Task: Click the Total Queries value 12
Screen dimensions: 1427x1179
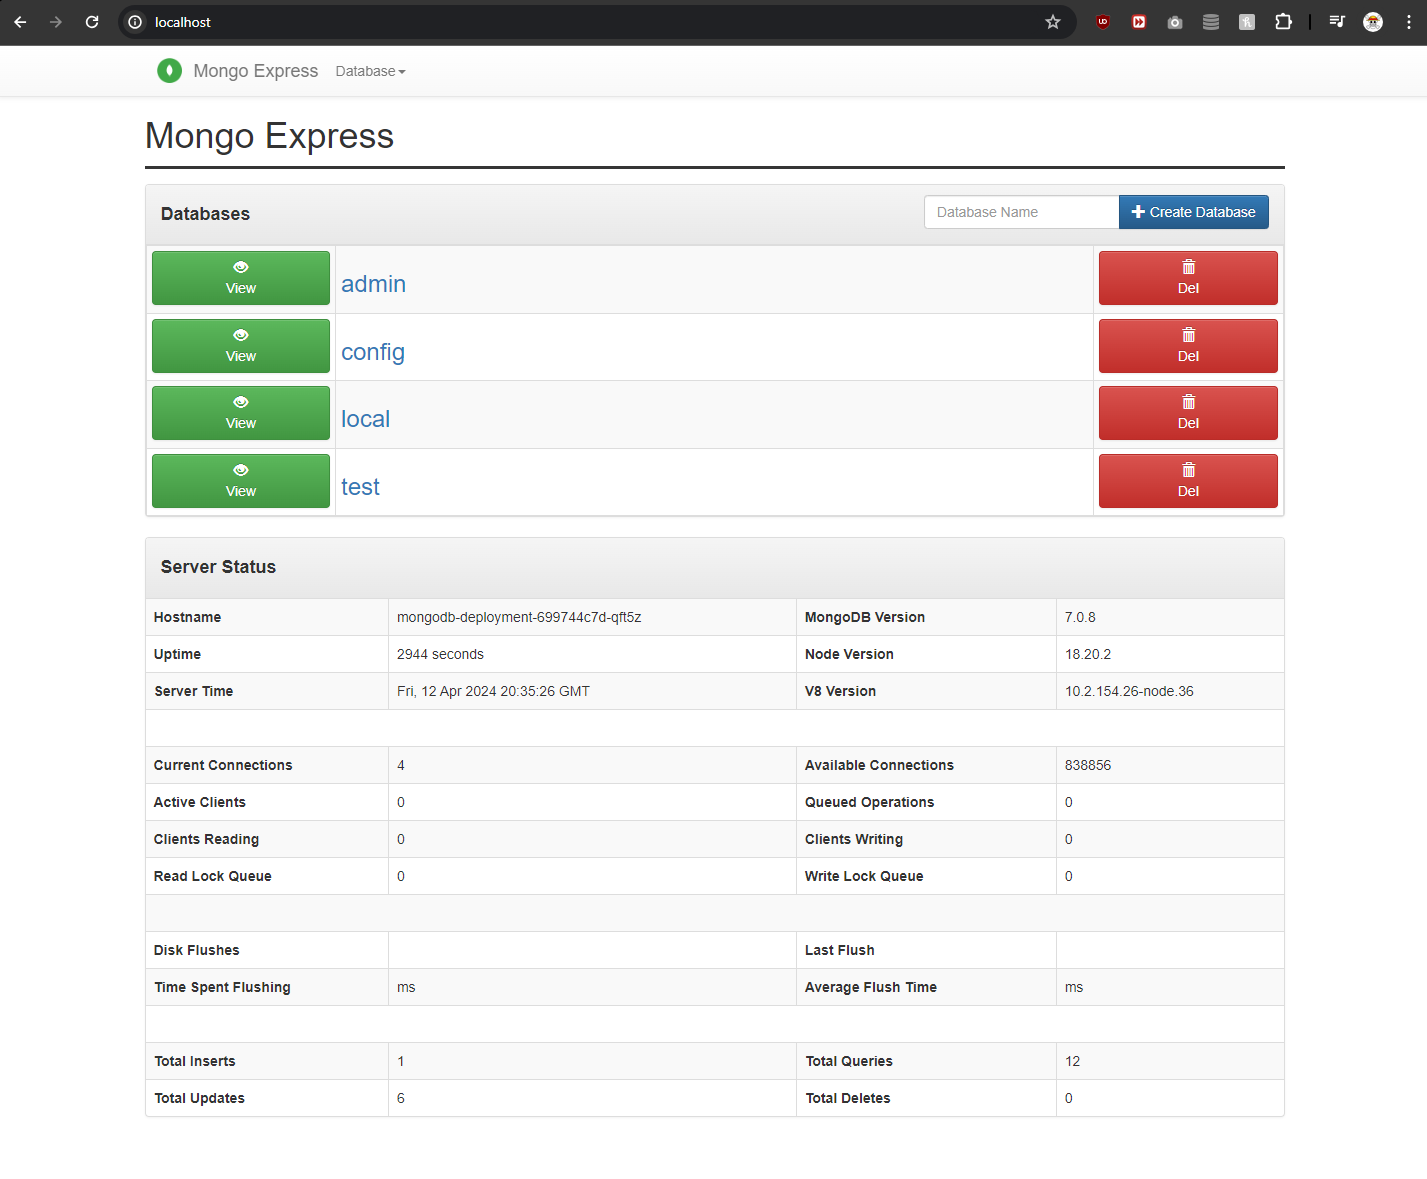Action: 1072,1061
